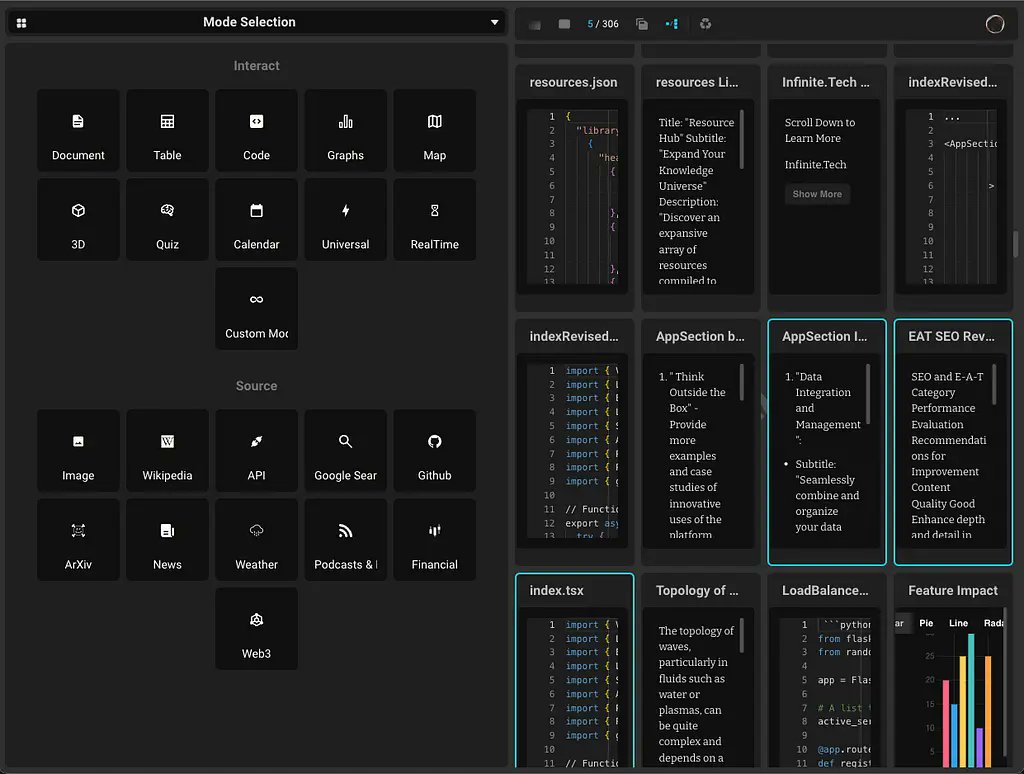Click the Source section heading
1024x774 pixels.
[x=257, y=386]
